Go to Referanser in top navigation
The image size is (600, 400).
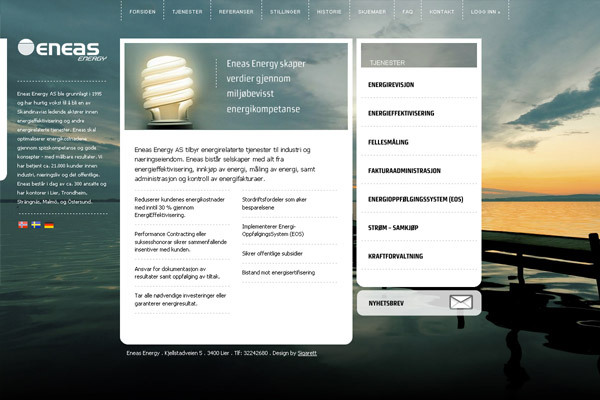pos(236,12)
